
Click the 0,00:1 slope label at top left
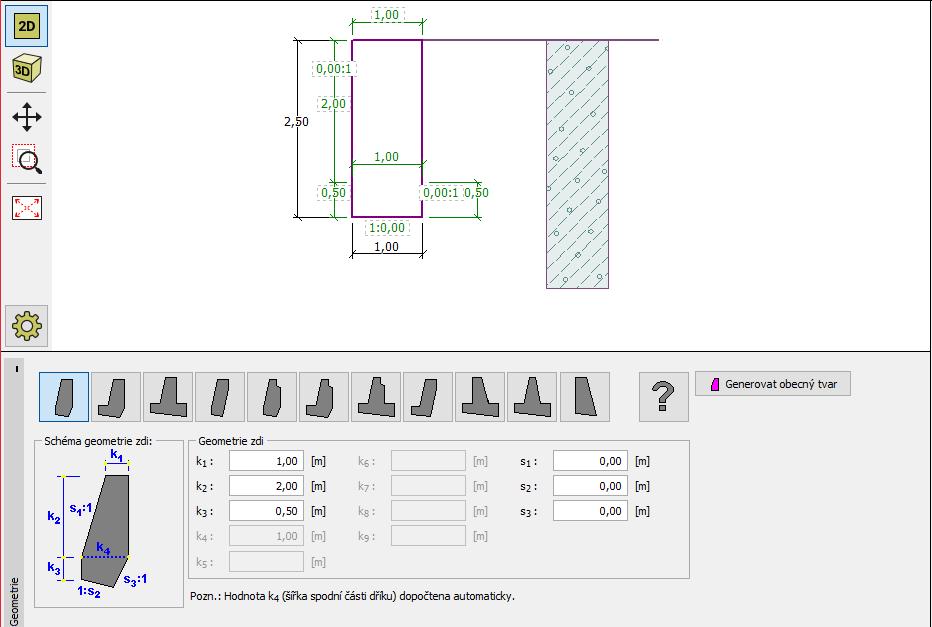(334, 69)
